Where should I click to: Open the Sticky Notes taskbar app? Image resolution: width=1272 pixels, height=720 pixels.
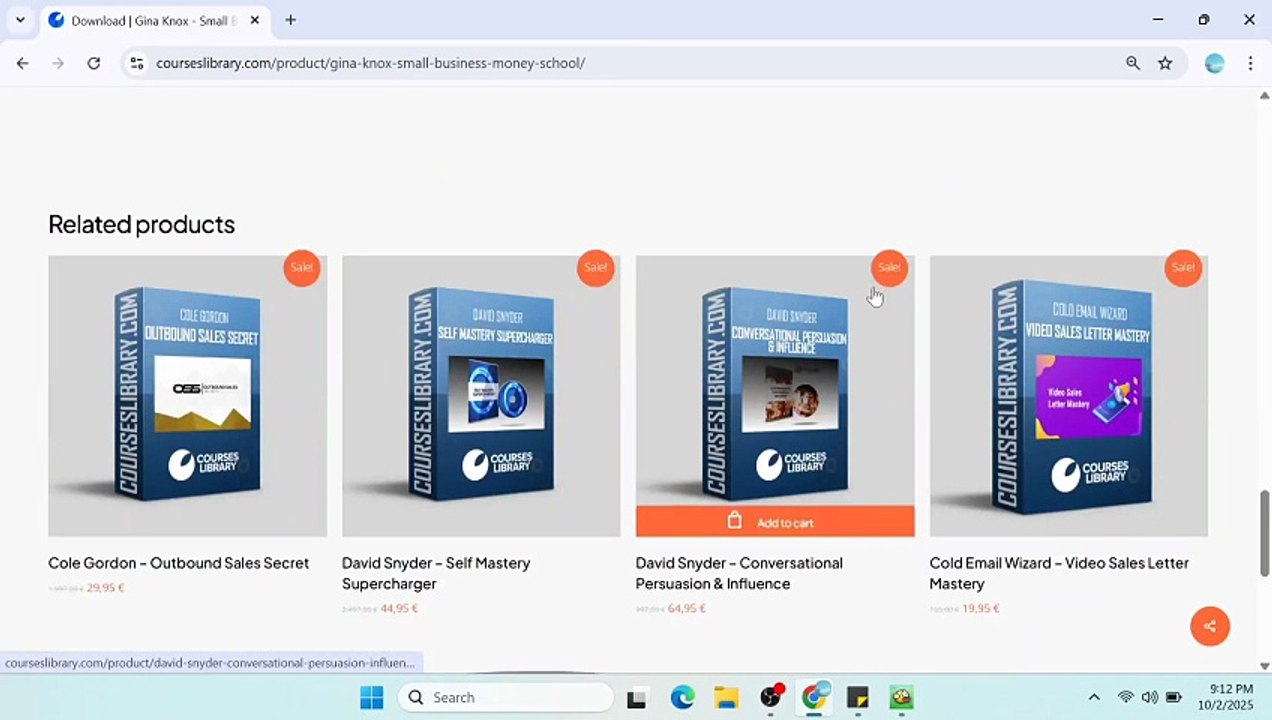pyautogui.click(x=858, y=698)
